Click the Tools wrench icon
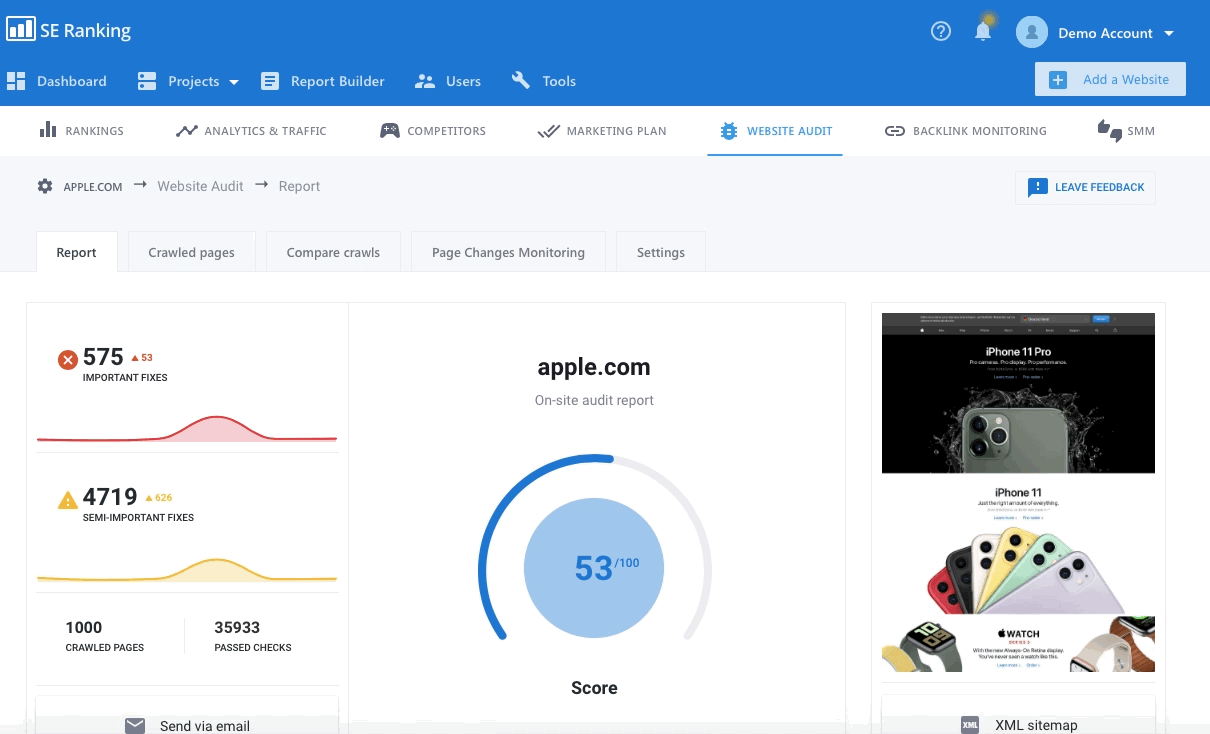The image size is (1210, 734). pos(521,80)
